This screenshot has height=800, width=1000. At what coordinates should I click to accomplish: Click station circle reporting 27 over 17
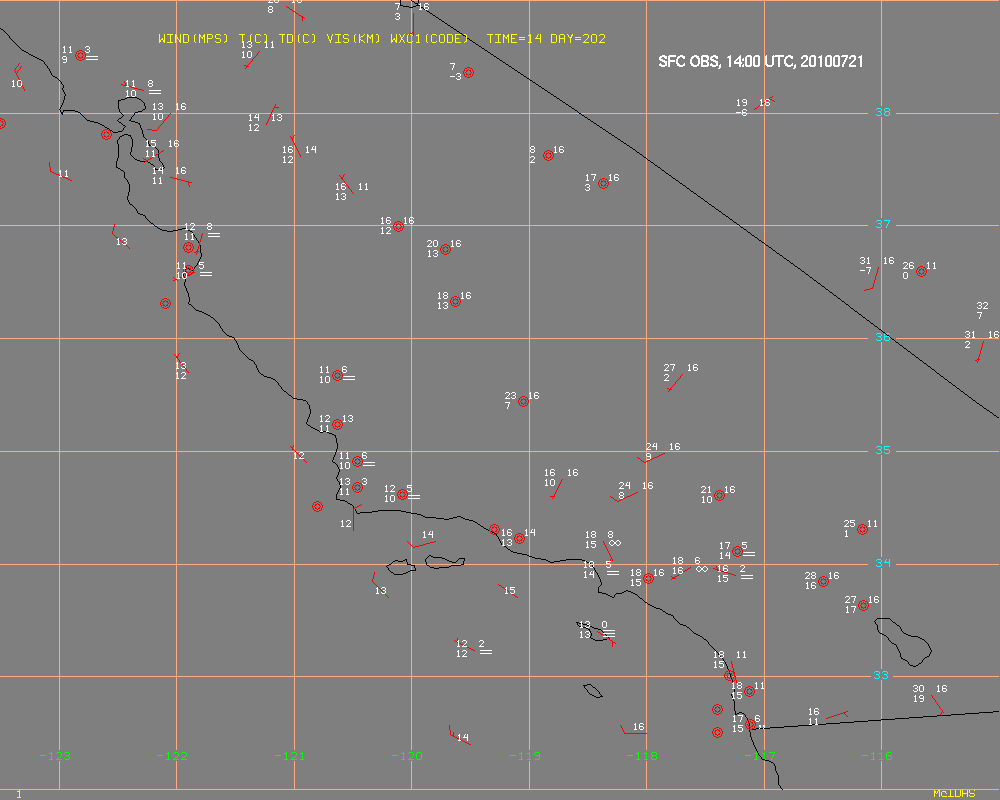point(864,605)
